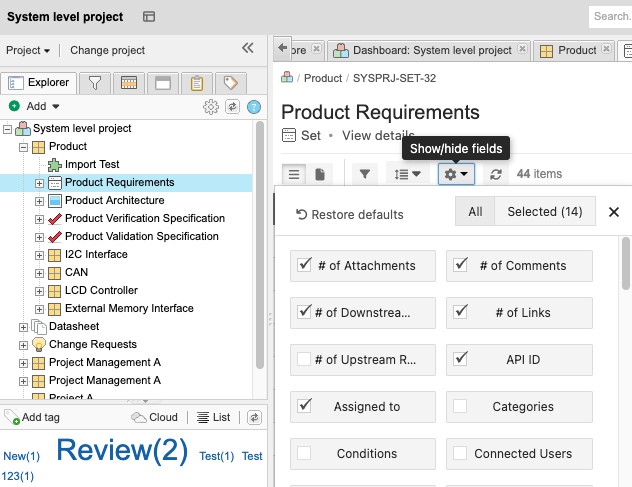
Task: Expand the Product Architecture tree node
Action: click(40, 201)
